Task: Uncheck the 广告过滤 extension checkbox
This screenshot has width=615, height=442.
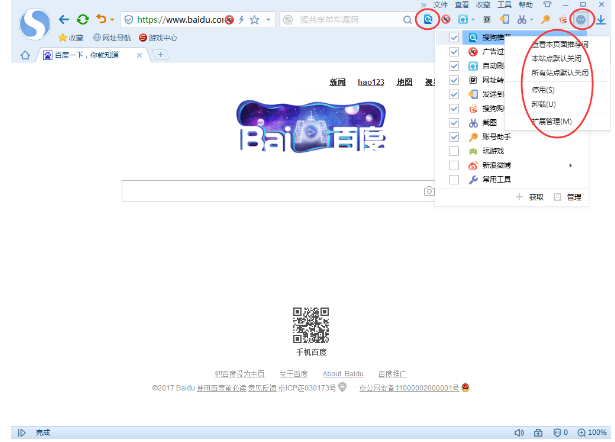Action: coord(454,52)
